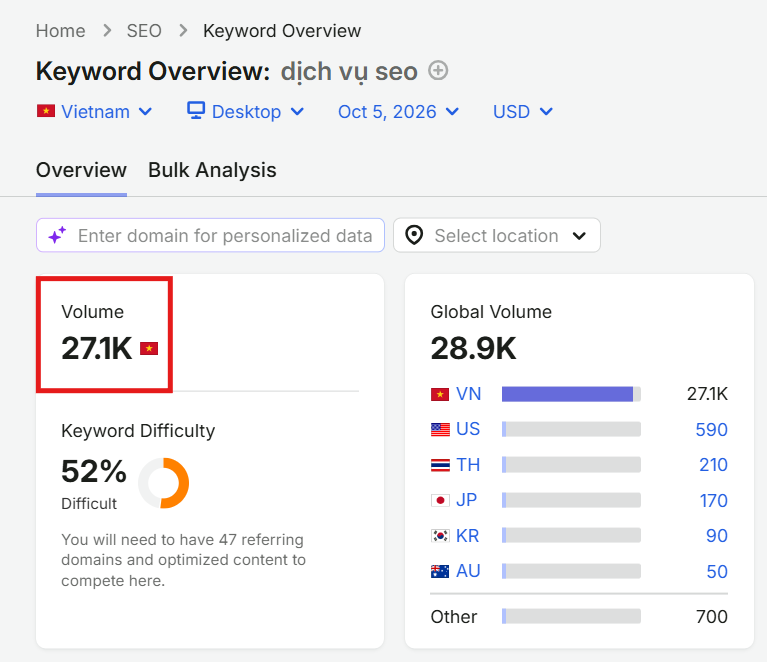This screenshot has height=662, width=767.
Task: Click the TH volume value 210
Action: (x=713, y=465)
